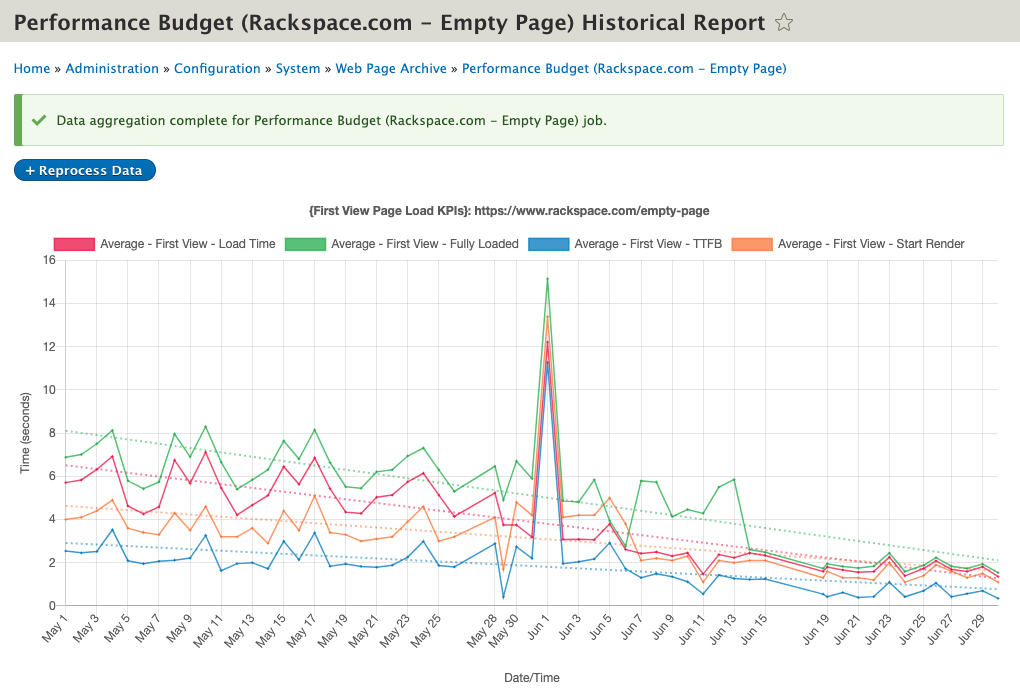Click the 'Data aggregation complete' status message

(x=331, y=120)
